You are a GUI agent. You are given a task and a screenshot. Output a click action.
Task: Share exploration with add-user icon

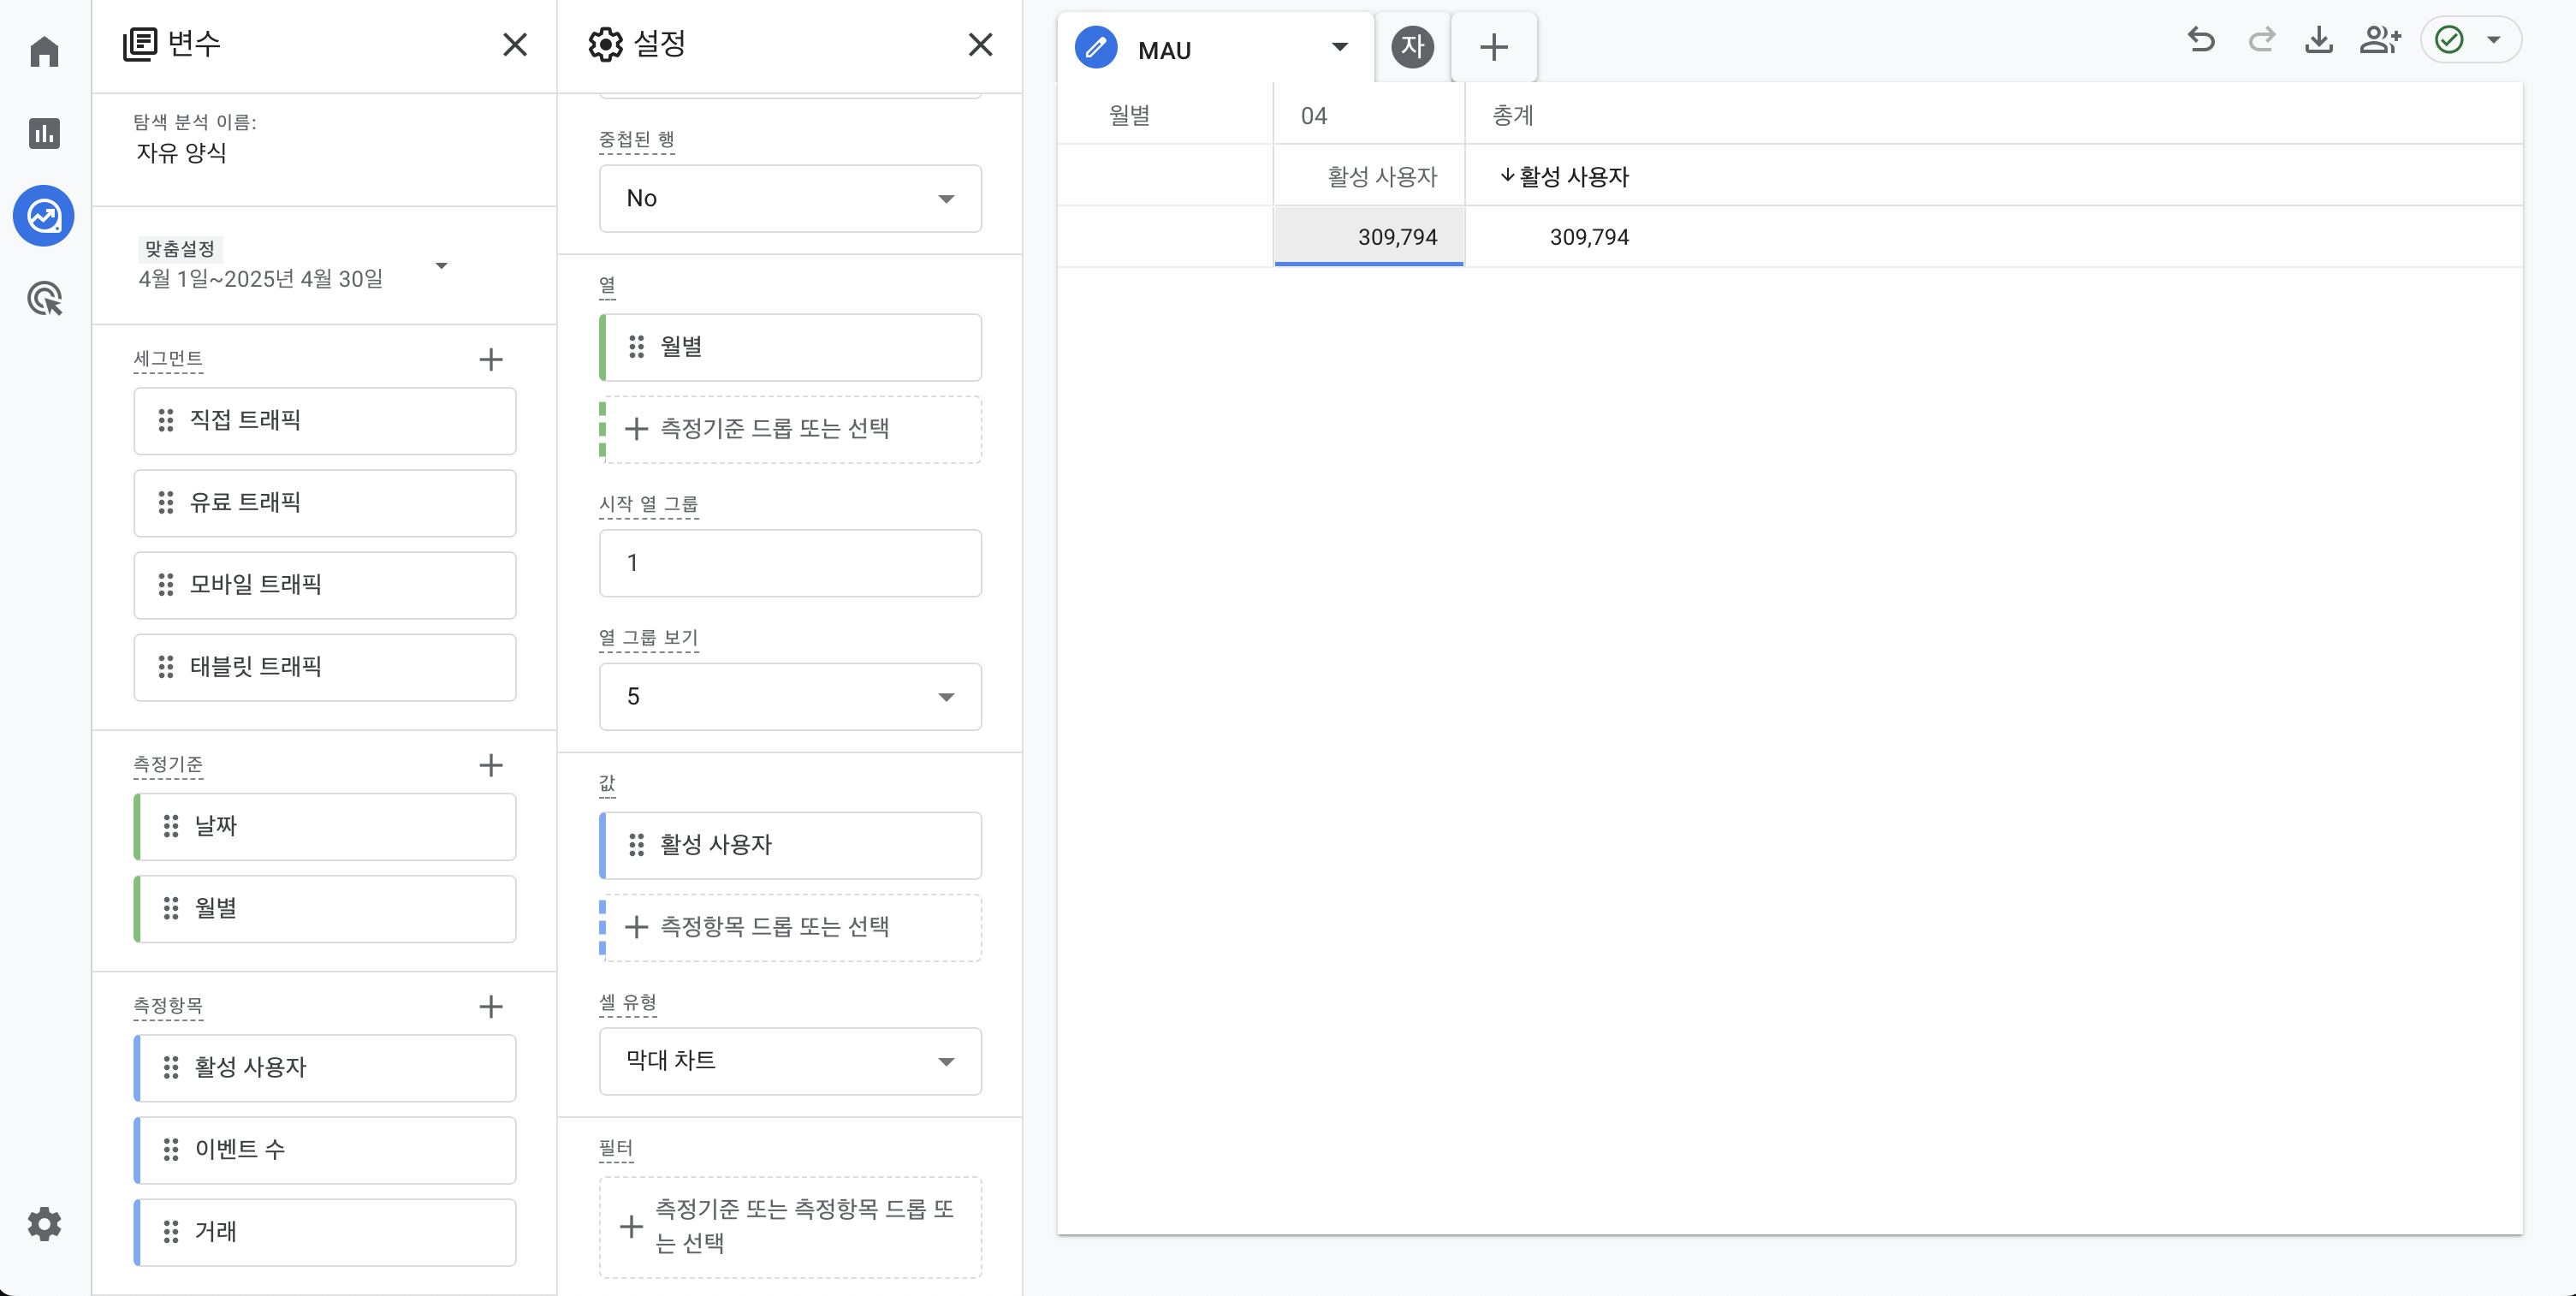click(2380, 40)
